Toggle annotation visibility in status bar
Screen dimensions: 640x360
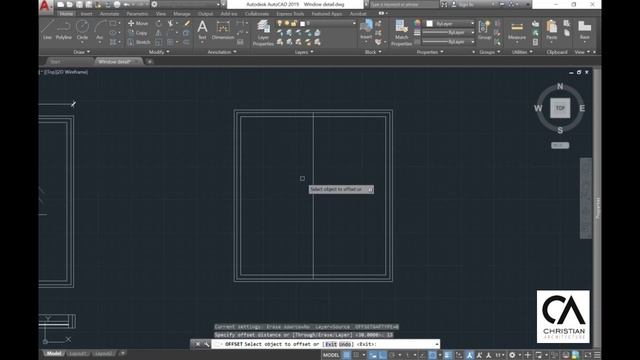[x=469, y=355]
